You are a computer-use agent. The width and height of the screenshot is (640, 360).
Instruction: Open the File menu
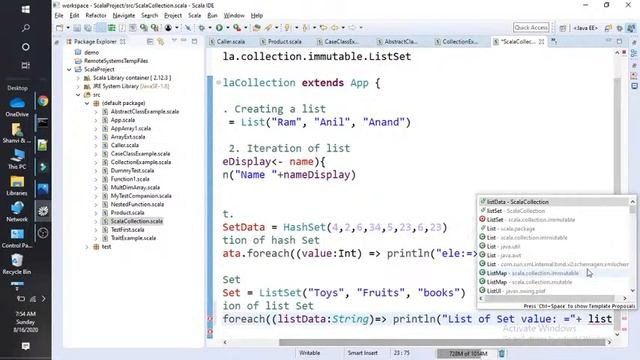59,16
